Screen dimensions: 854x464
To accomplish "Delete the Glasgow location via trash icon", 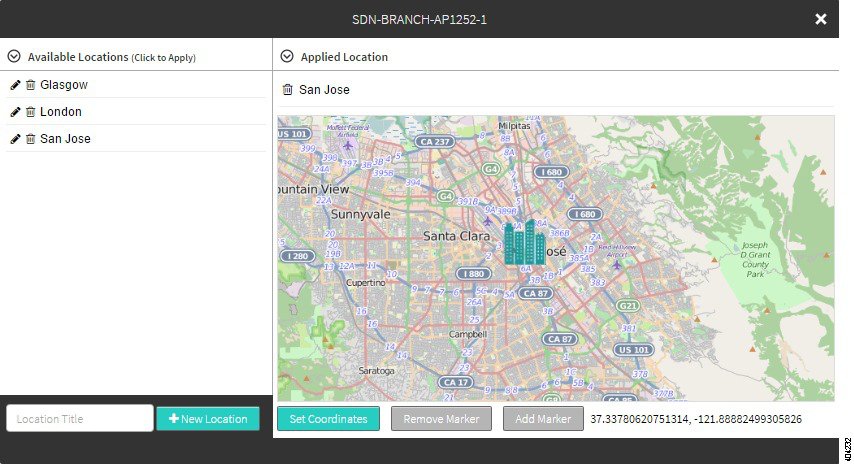I will [x=30, y=85].
